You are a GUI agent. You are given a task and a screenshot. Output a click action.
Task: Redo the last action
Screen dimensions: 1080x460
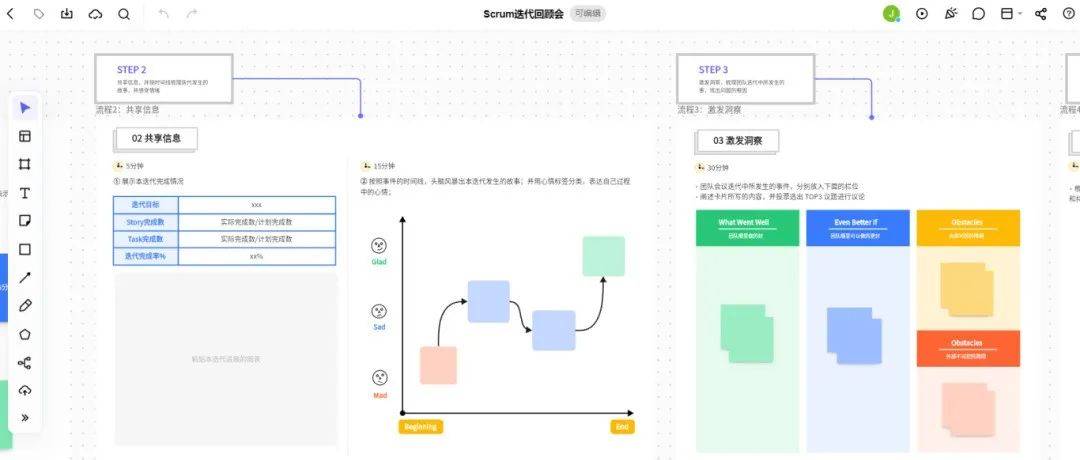pos(192,14)
